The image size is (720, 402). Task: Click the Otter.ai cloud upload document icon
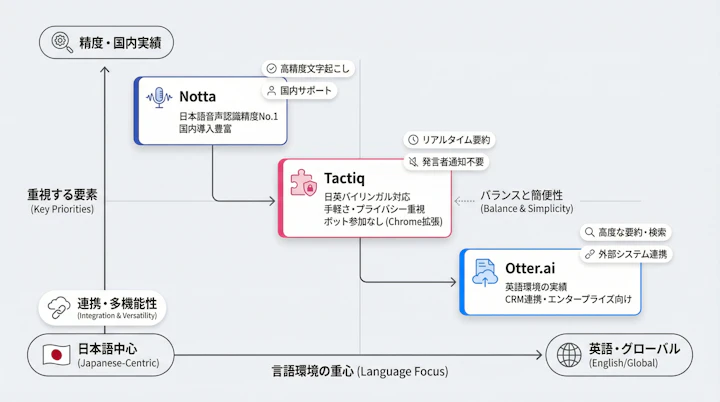point(485,273)
